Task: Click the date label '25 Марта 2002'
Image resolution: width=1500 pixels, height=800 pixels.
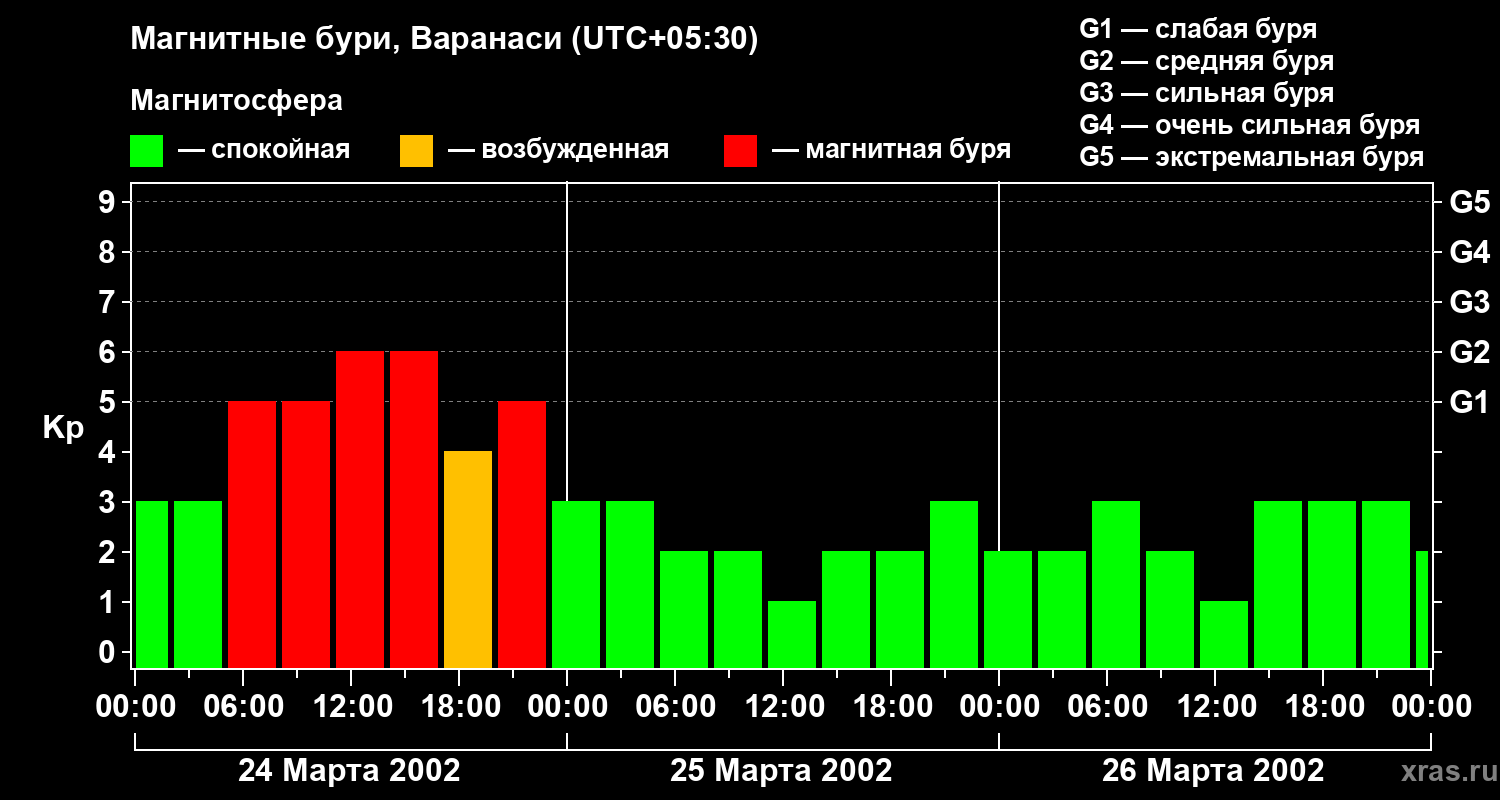Action: coord(781,770)
